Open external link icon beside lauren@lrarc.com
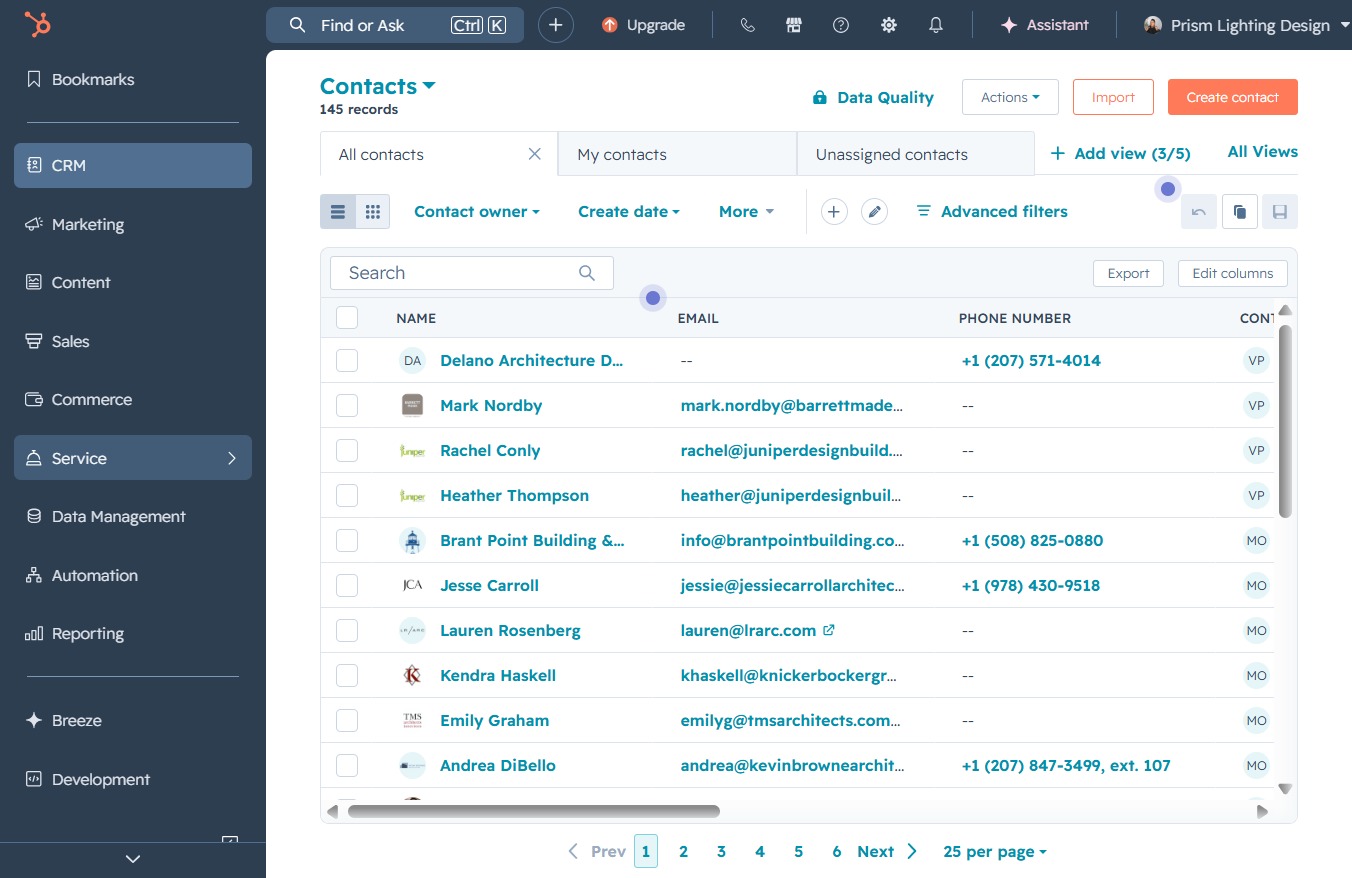This screenshot has height=878, width=1352. coord(828,630)
